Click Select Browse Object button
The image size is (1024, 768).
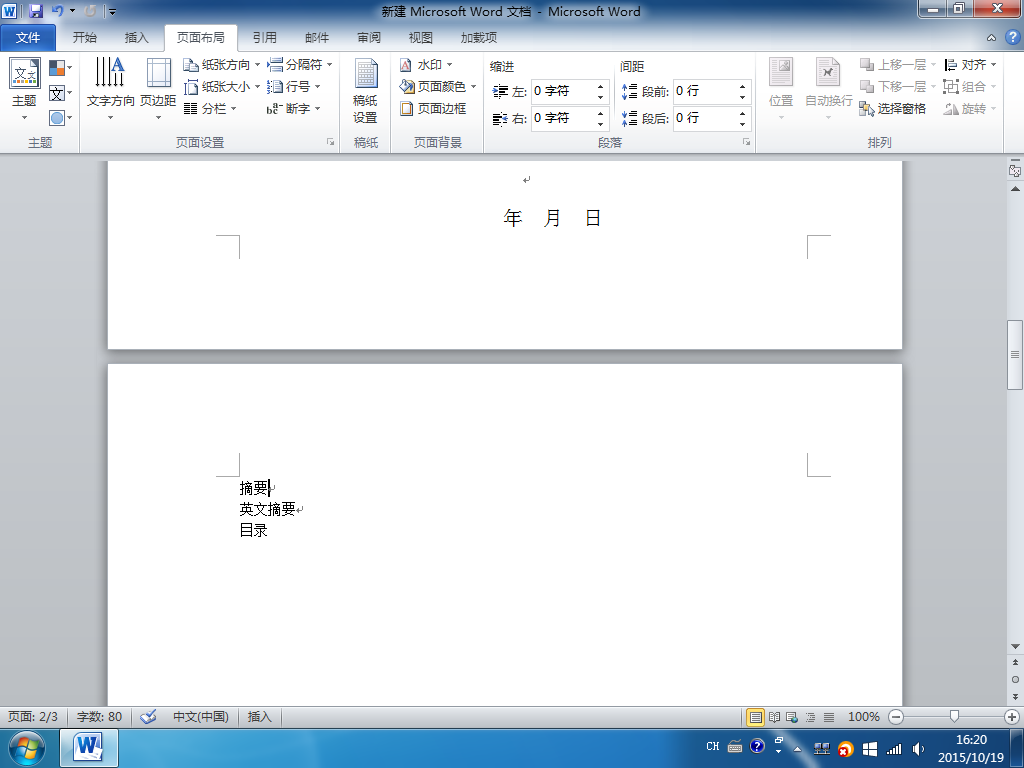click(1015, 679)
